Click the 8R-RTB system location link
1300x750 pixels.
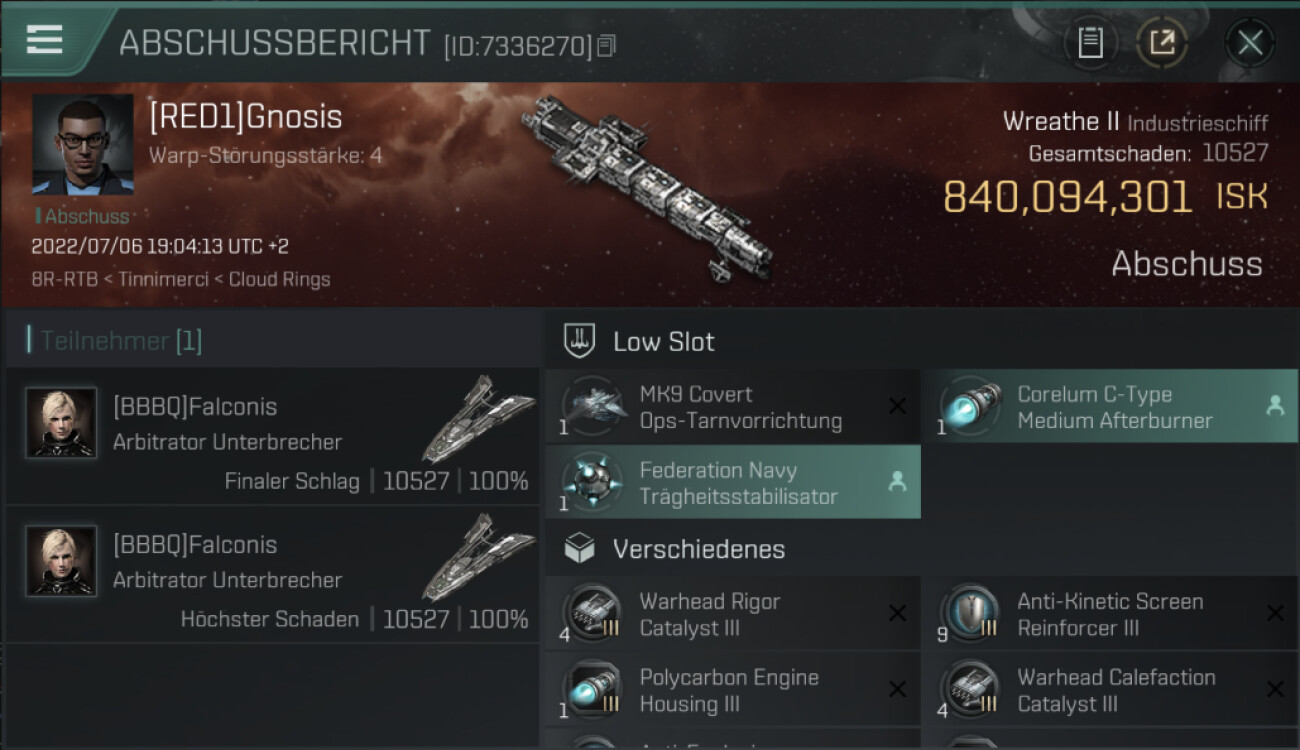(64, 279)
